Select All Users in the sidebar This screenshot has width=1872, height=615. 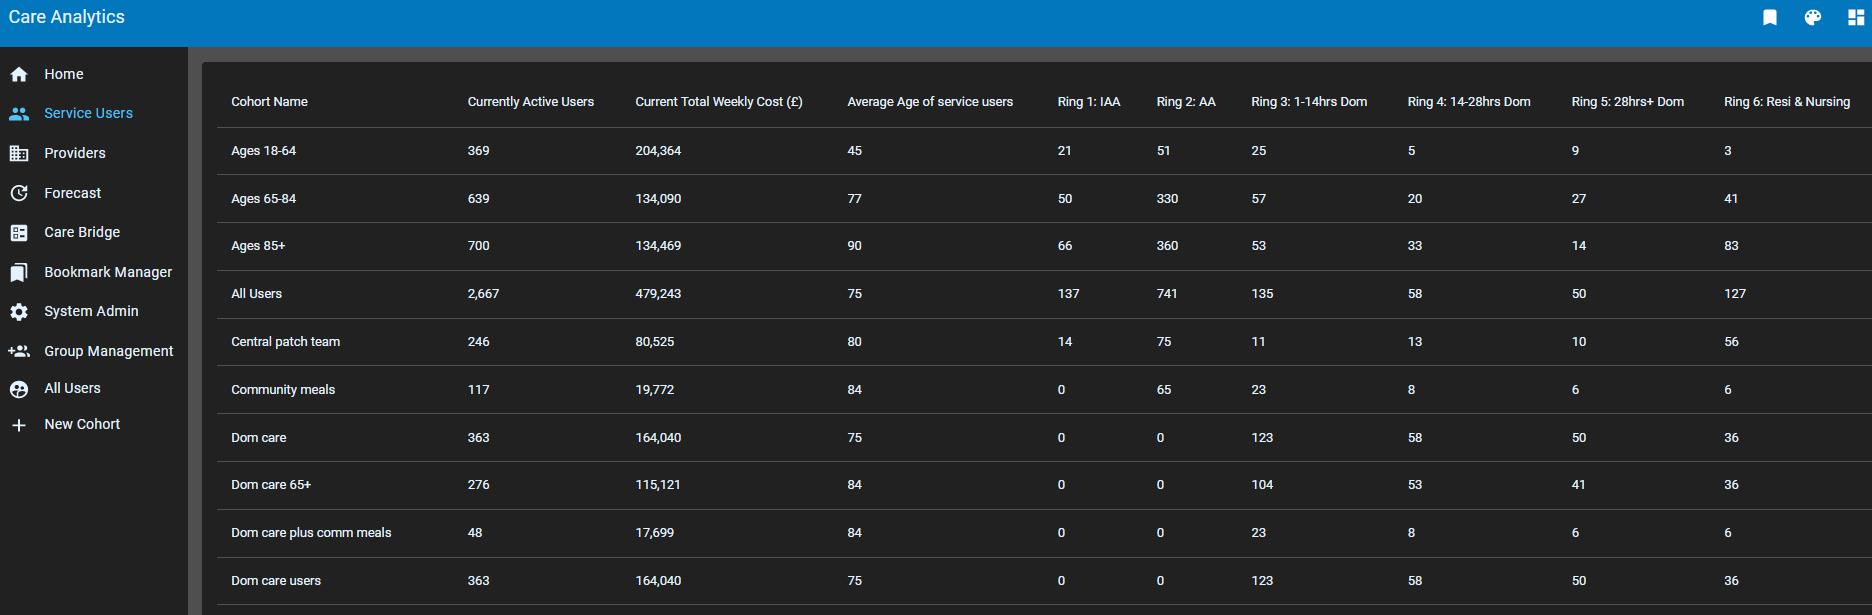pyautogui.click(x=72, y=388)
